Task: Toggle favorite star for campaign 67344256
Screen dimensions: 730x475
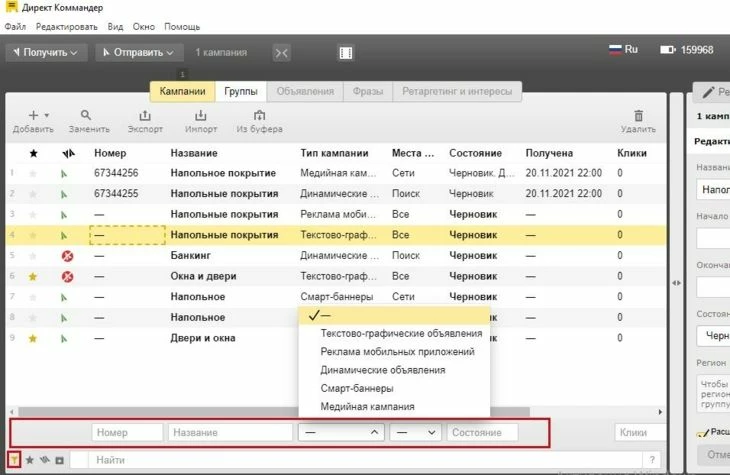Action: 33,174
